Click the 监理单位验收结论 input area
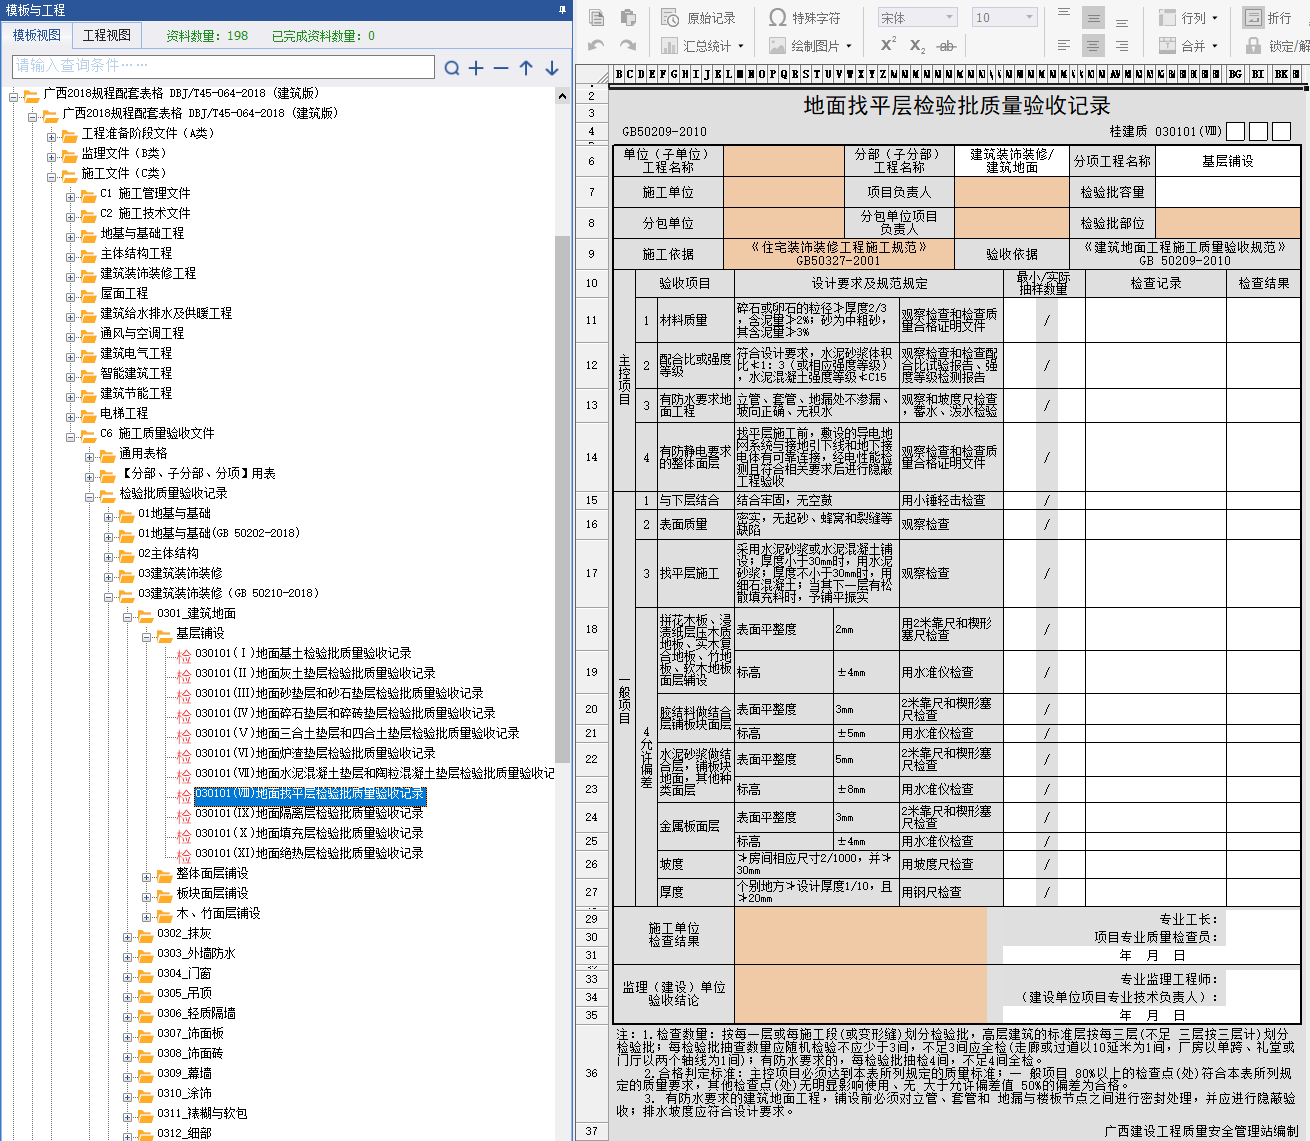 click(860, 992)
